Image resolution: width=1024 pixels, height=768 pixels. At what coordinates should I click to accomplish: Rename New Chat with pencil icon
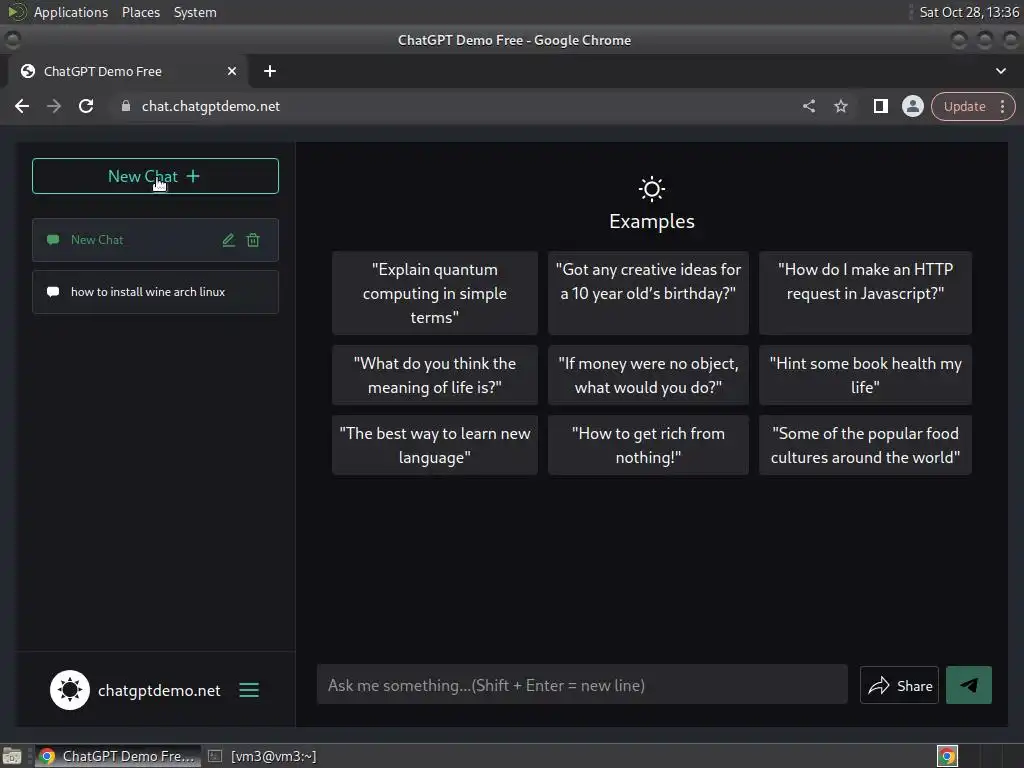229,240
